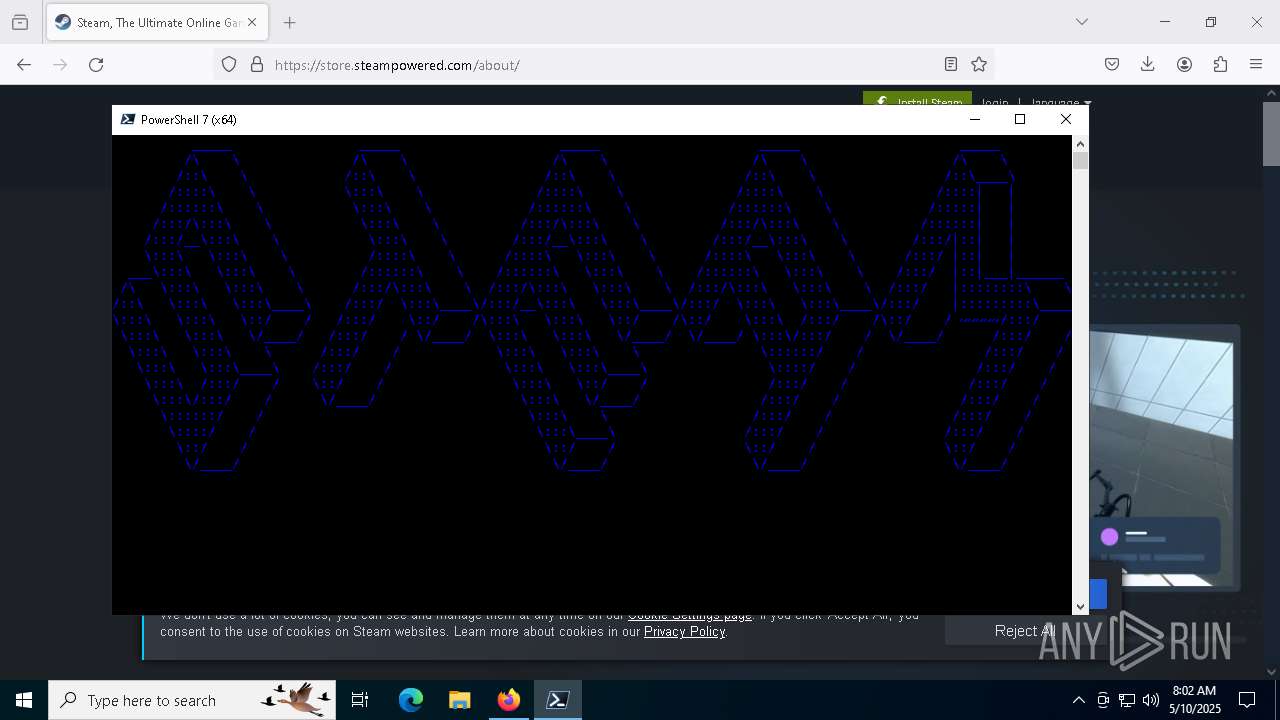Open volume control tray icon
The width and height of the screenshot is (1280, 720).
(1151, 700)
